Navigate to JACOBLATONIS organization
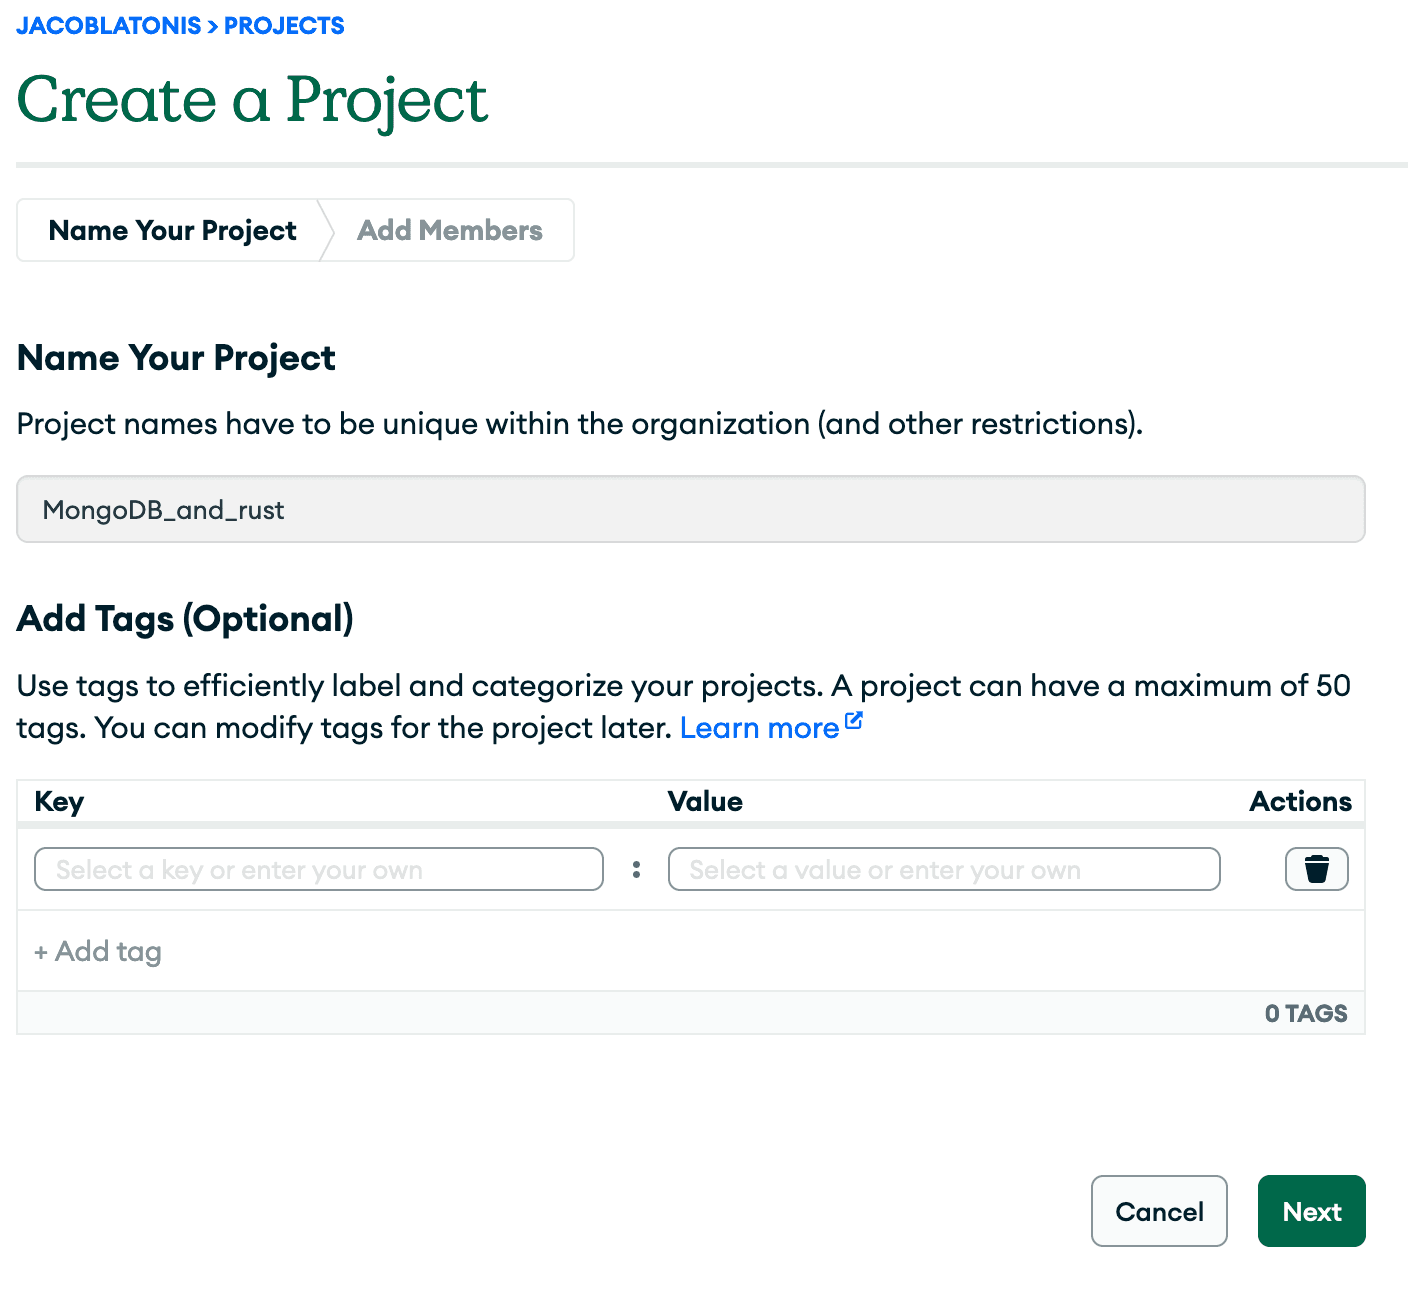Viewport: 1408px width, 1290px height. point(109,25)
